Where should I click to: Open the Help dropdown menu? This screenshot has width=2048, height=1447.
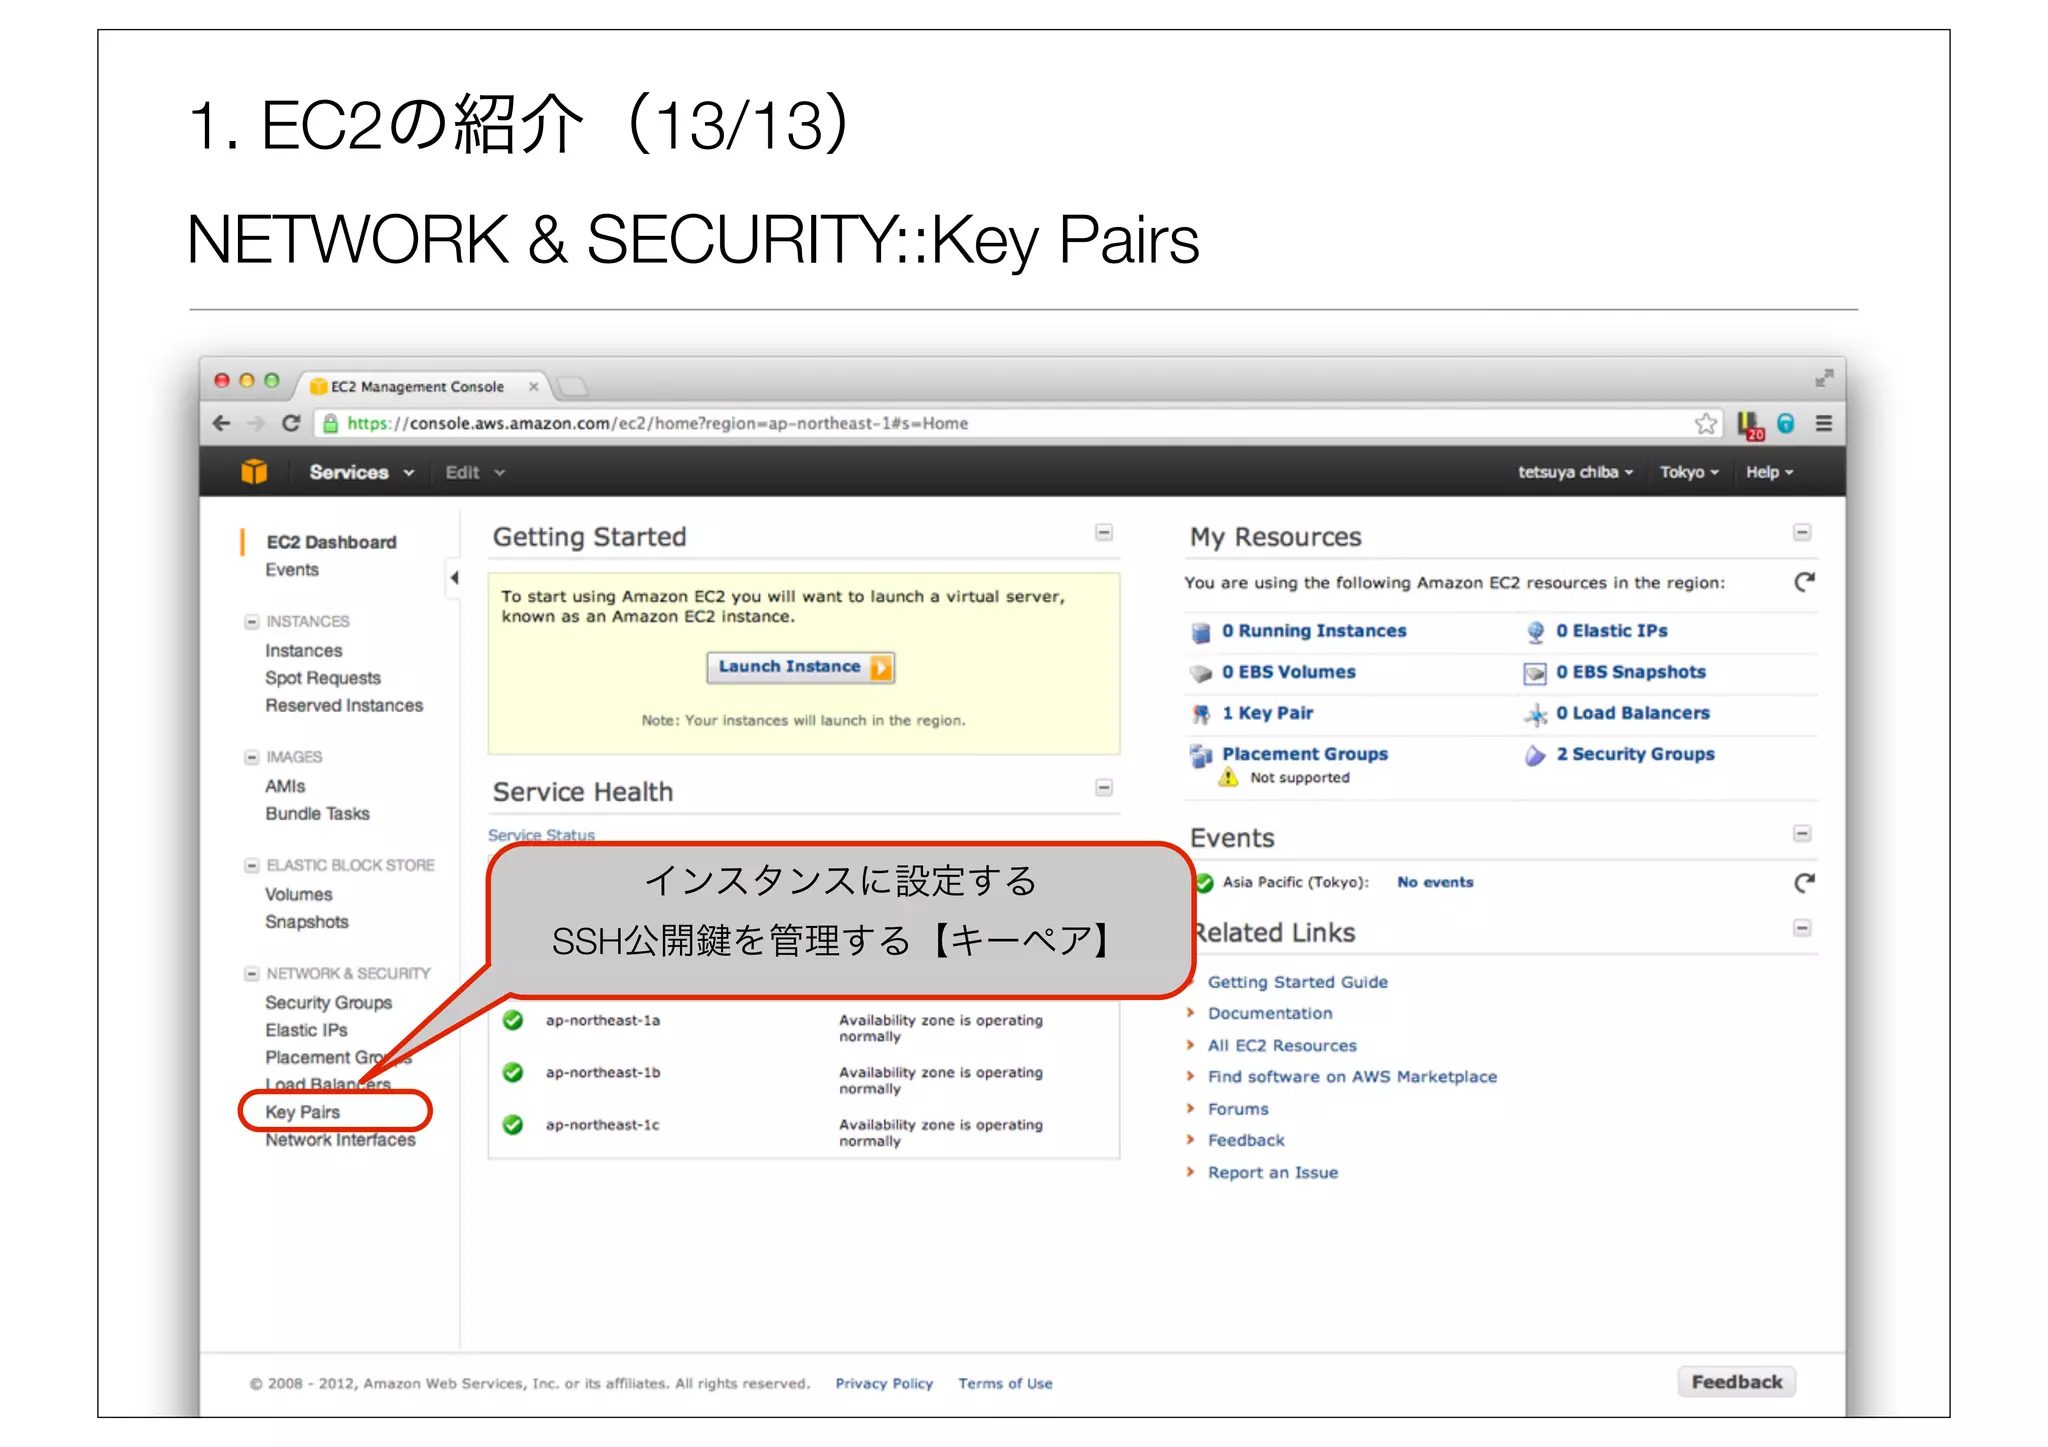(x=1769, y=472)
